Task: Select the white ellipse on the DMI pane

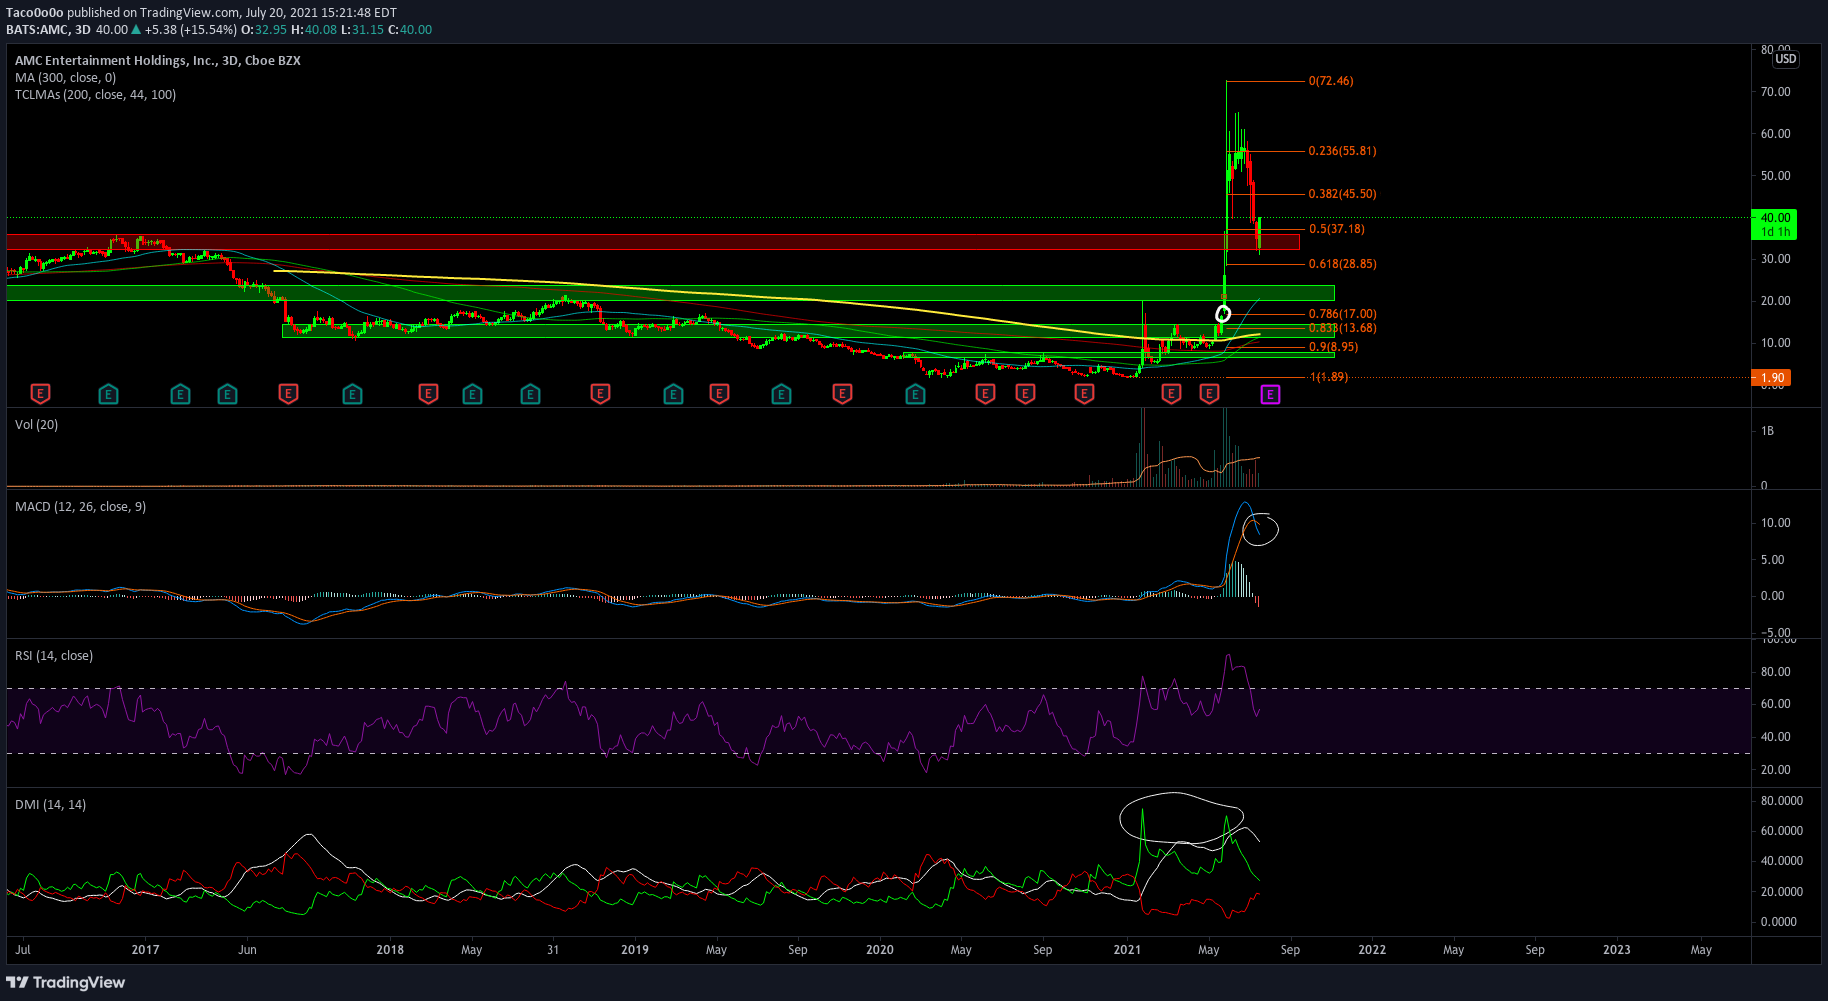Action: point(1181,817)
